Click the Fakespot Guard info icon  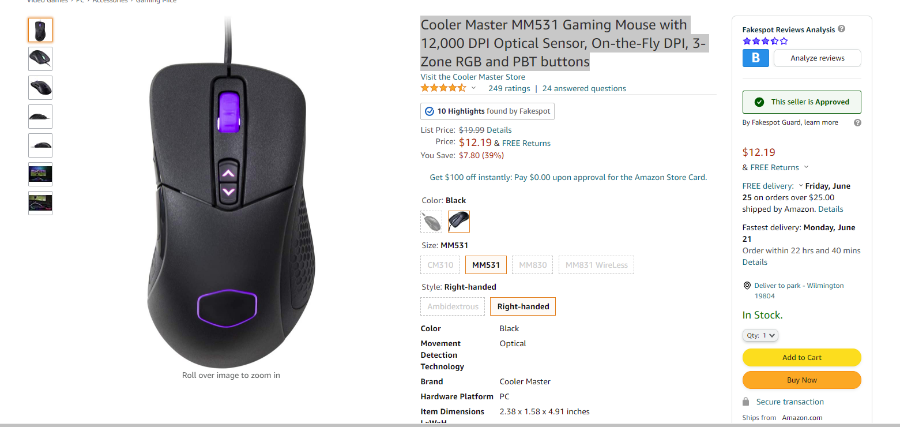point(858,123)
